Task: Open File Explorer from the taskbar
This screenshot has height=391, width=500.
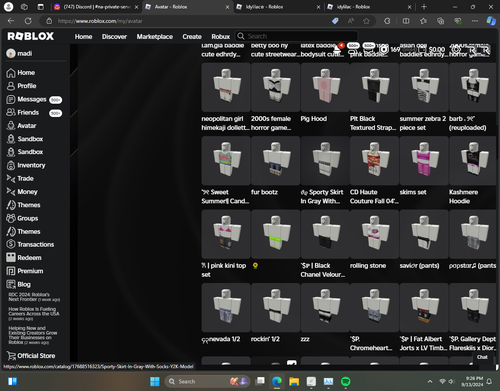Action: [x=294, y=381]
